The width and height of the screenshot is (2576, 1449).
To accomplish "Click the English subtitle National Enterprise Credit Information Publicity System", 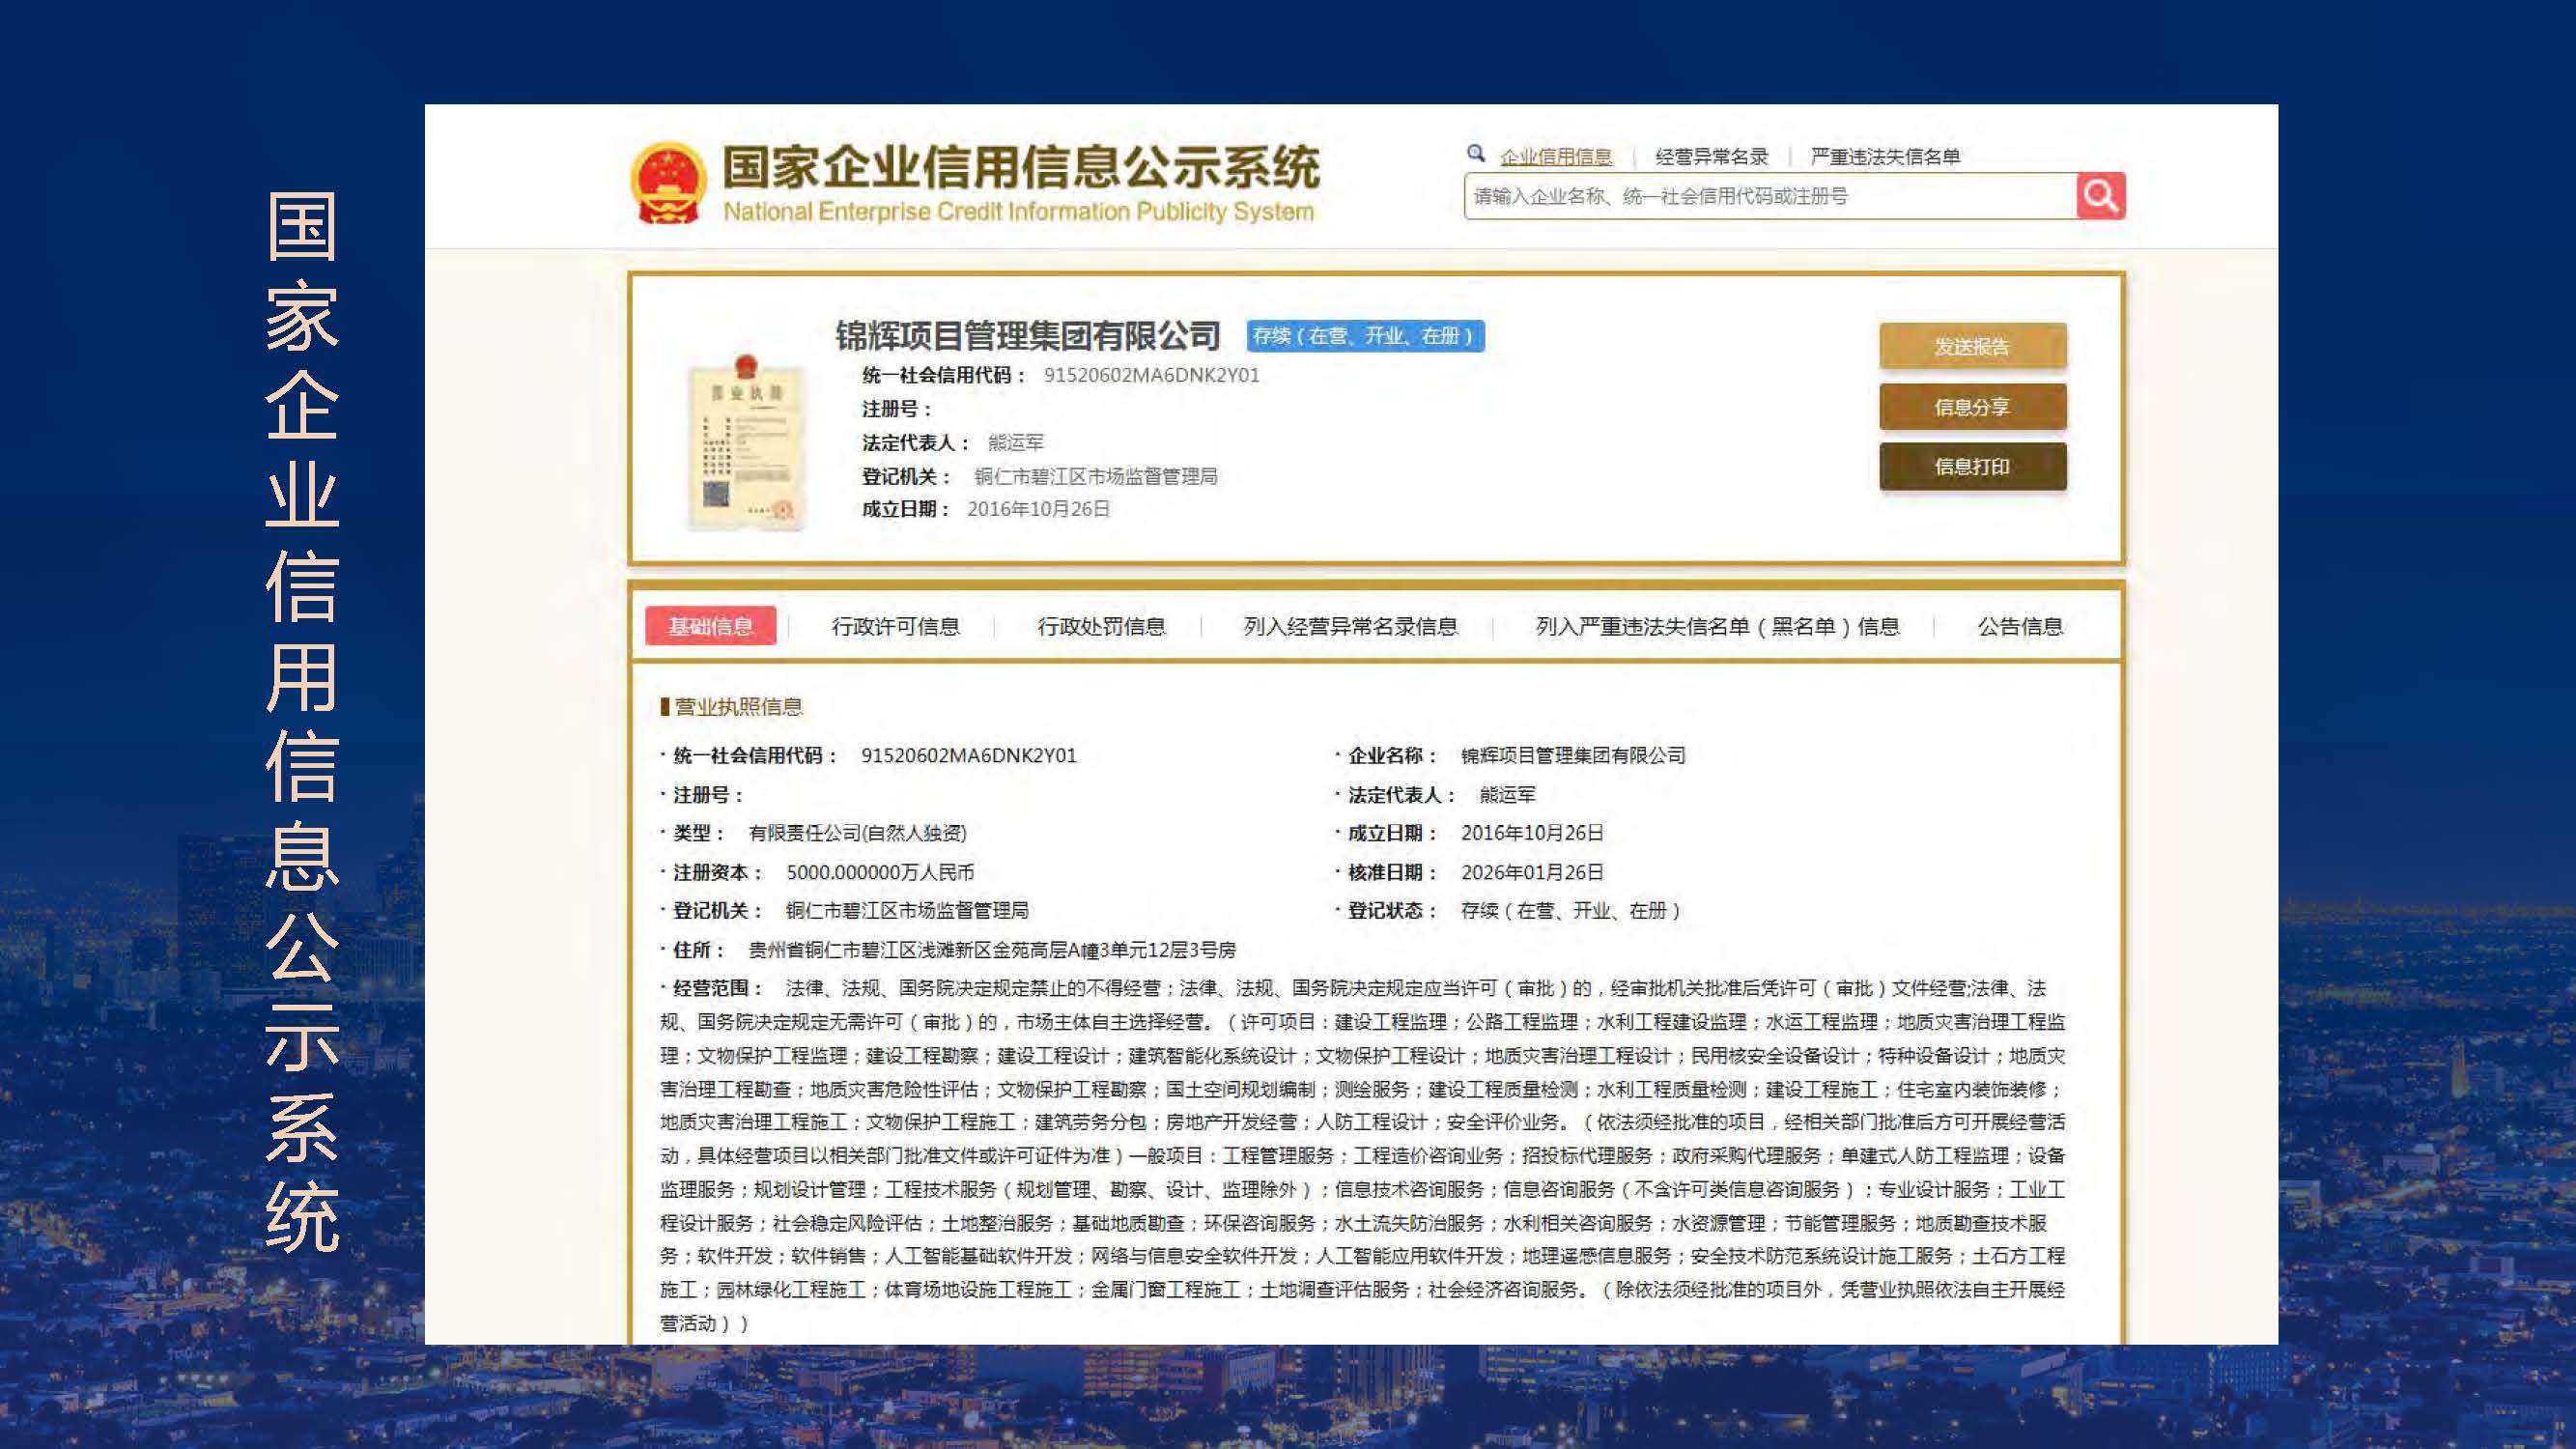I will pos(1018,212).
